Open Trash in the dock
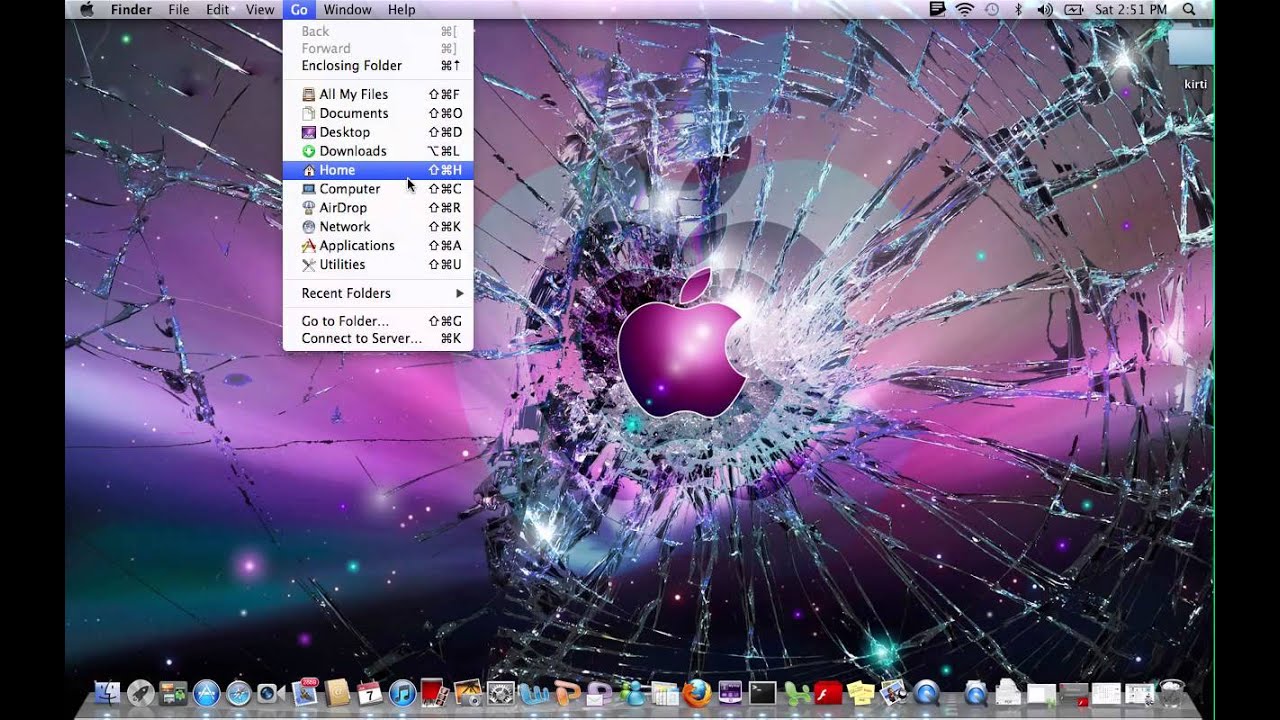The image size is (1280, 720). click(x=1172, y=693)
